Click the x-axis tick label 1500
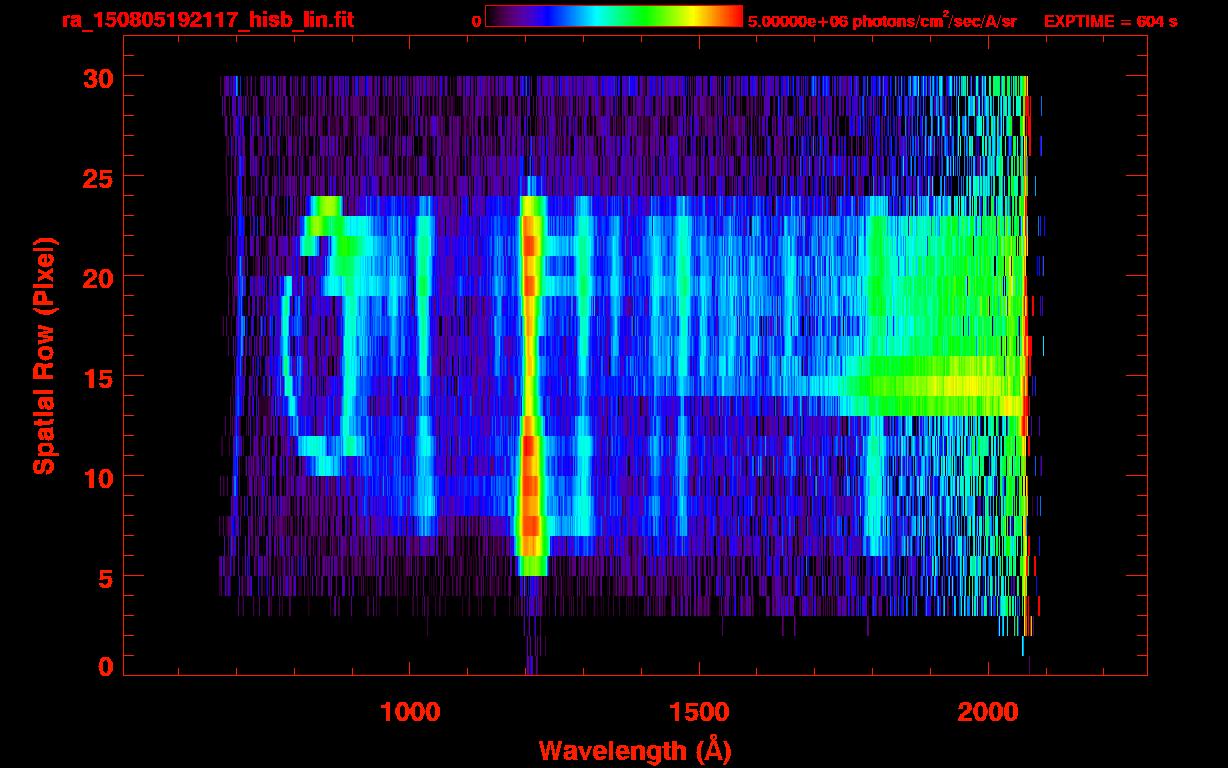Image resolution: width=1228 pixels, height=768 pixels. coord(699,712)
